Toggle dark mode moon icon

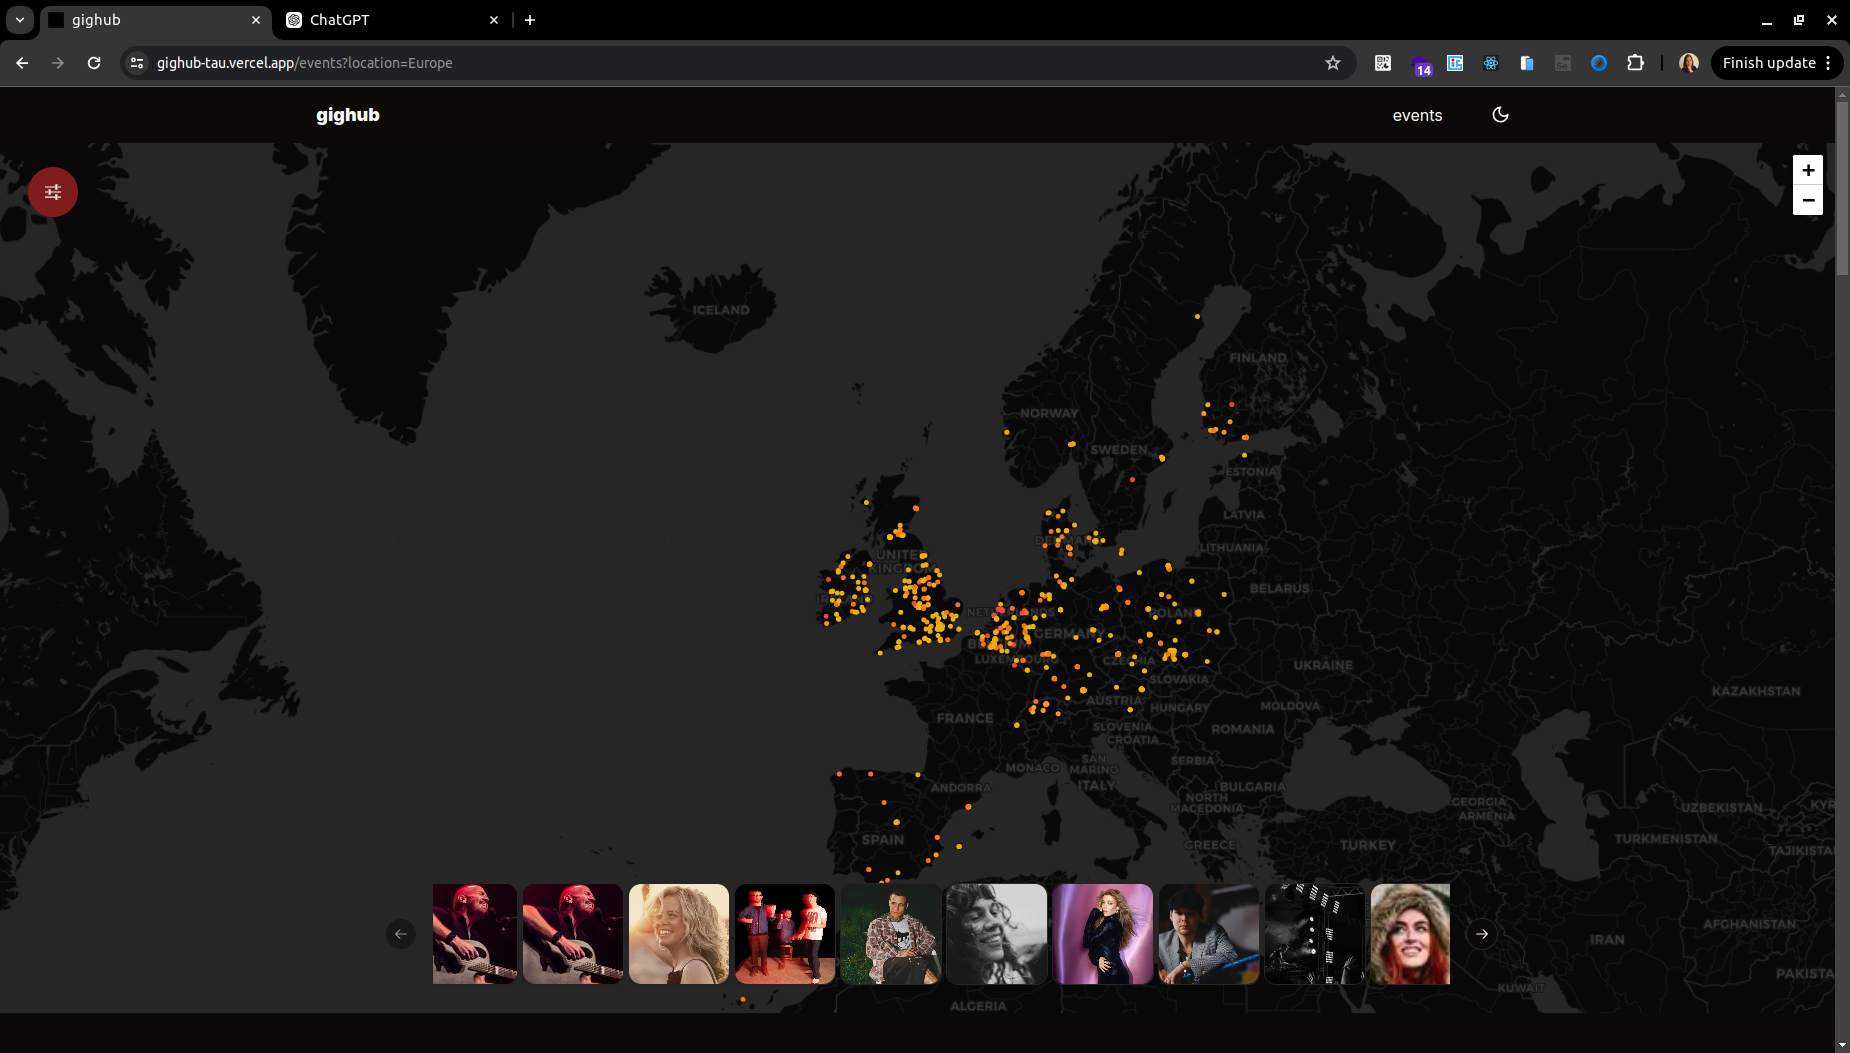1500,115
